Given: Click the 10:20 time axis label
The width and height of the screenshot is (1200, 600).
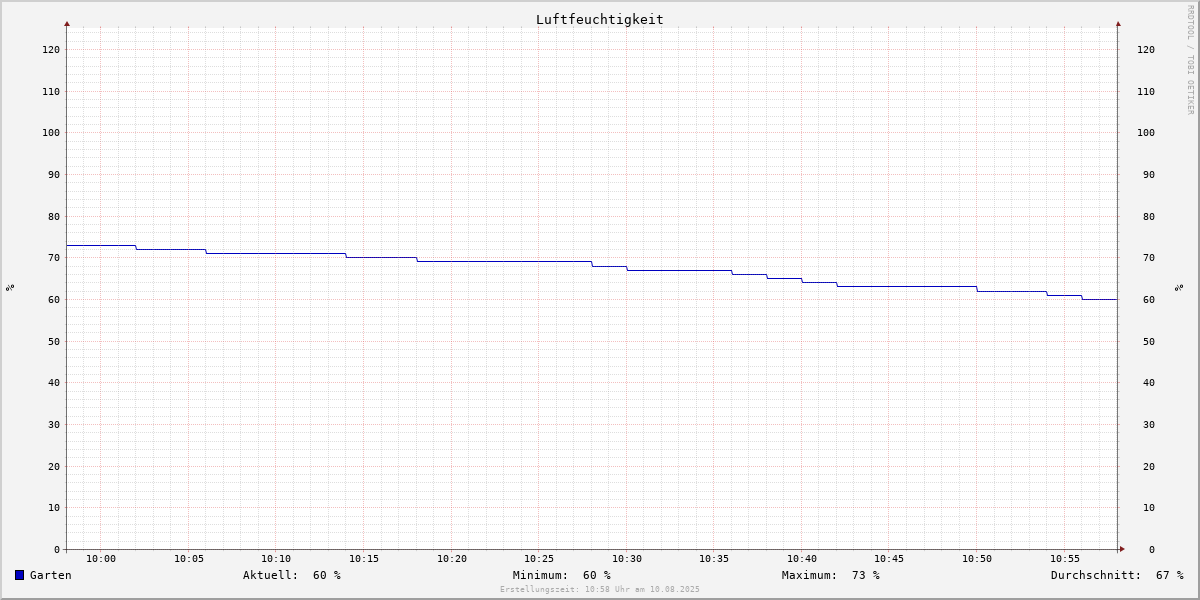Looking at the screenshot, I should click(452, 559).
